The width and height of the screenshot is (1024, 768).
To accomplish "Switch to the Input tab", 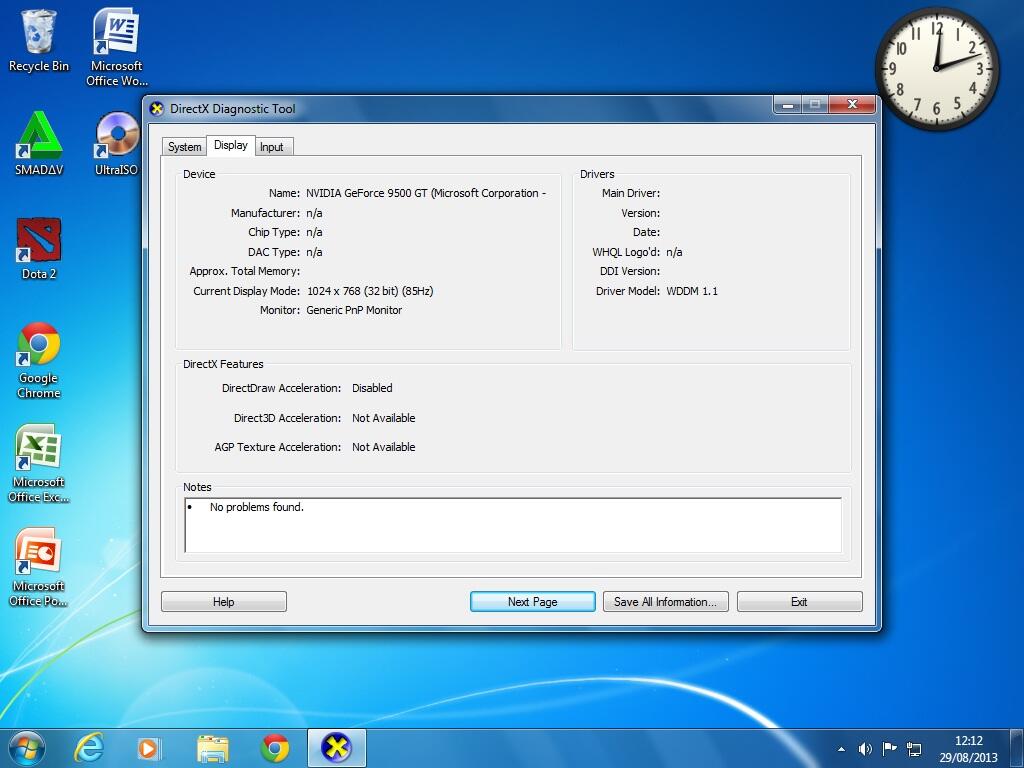I will pos(272,147).
